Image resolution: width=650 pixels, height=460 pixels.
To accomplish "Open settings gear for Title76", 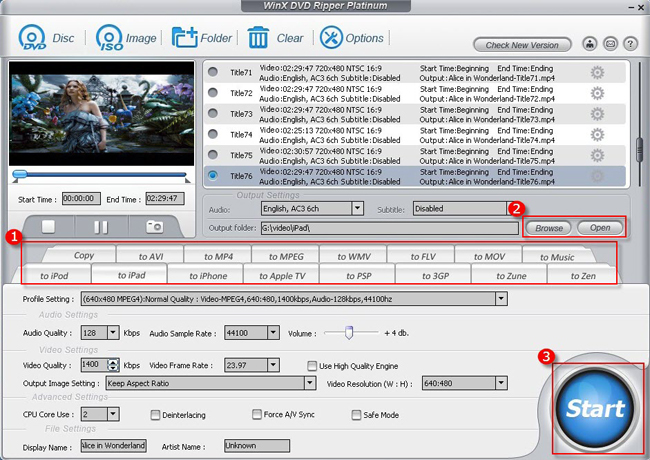I will click(x=597, y=176).
